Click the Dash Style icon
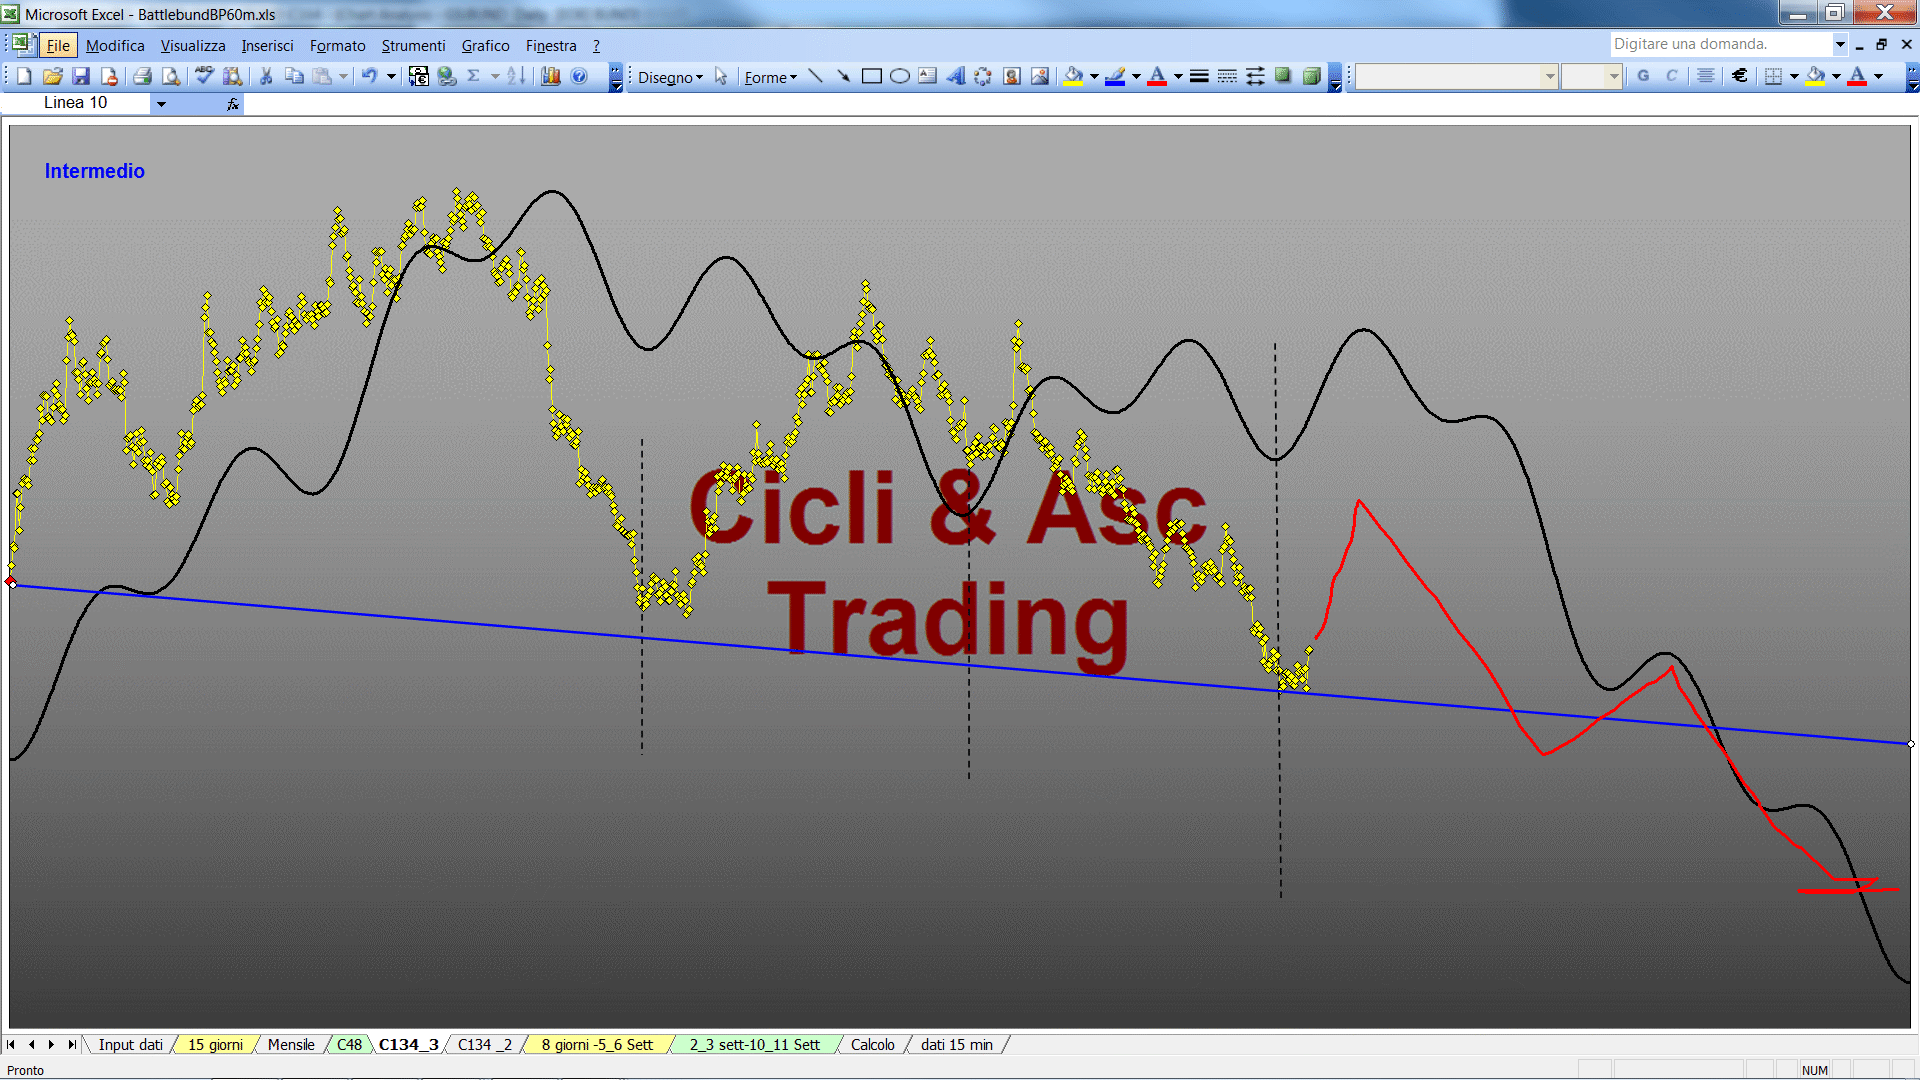The image size is (1920, 1080). pyautogui.click(x=1227, y=76)
